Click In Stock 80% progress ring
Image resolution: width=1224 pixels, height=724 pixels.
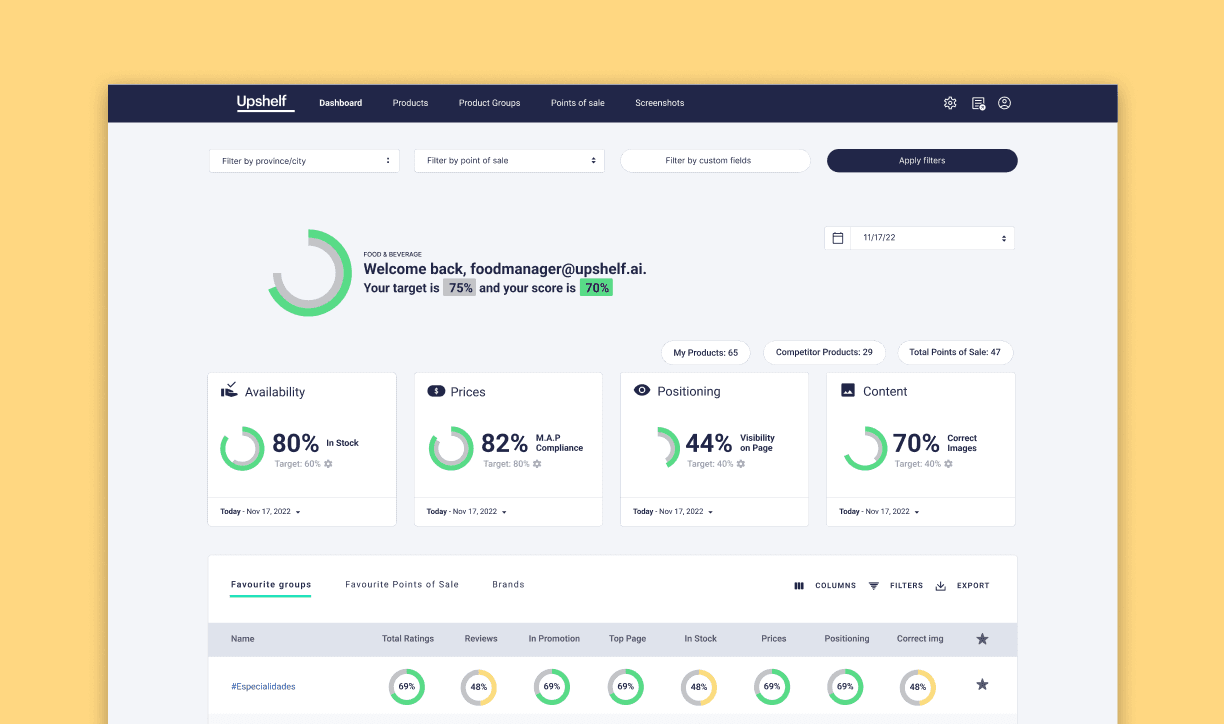point(242,449)
